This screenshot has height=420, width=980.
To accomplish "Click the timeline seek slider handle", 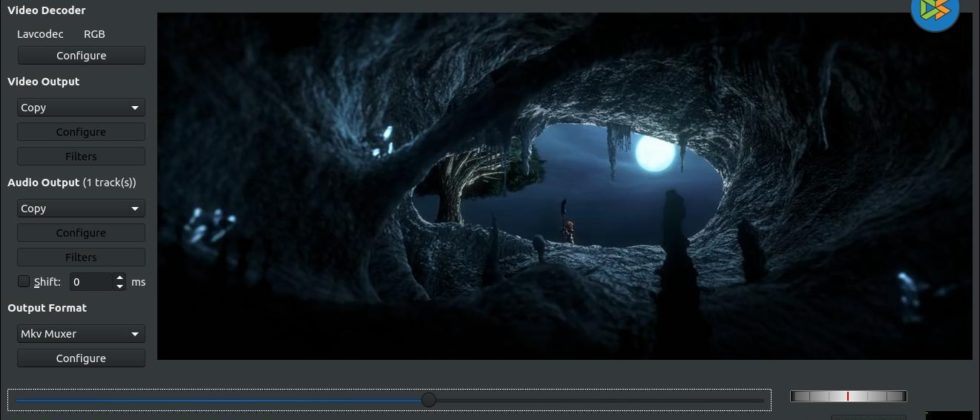I will (429, 400).
